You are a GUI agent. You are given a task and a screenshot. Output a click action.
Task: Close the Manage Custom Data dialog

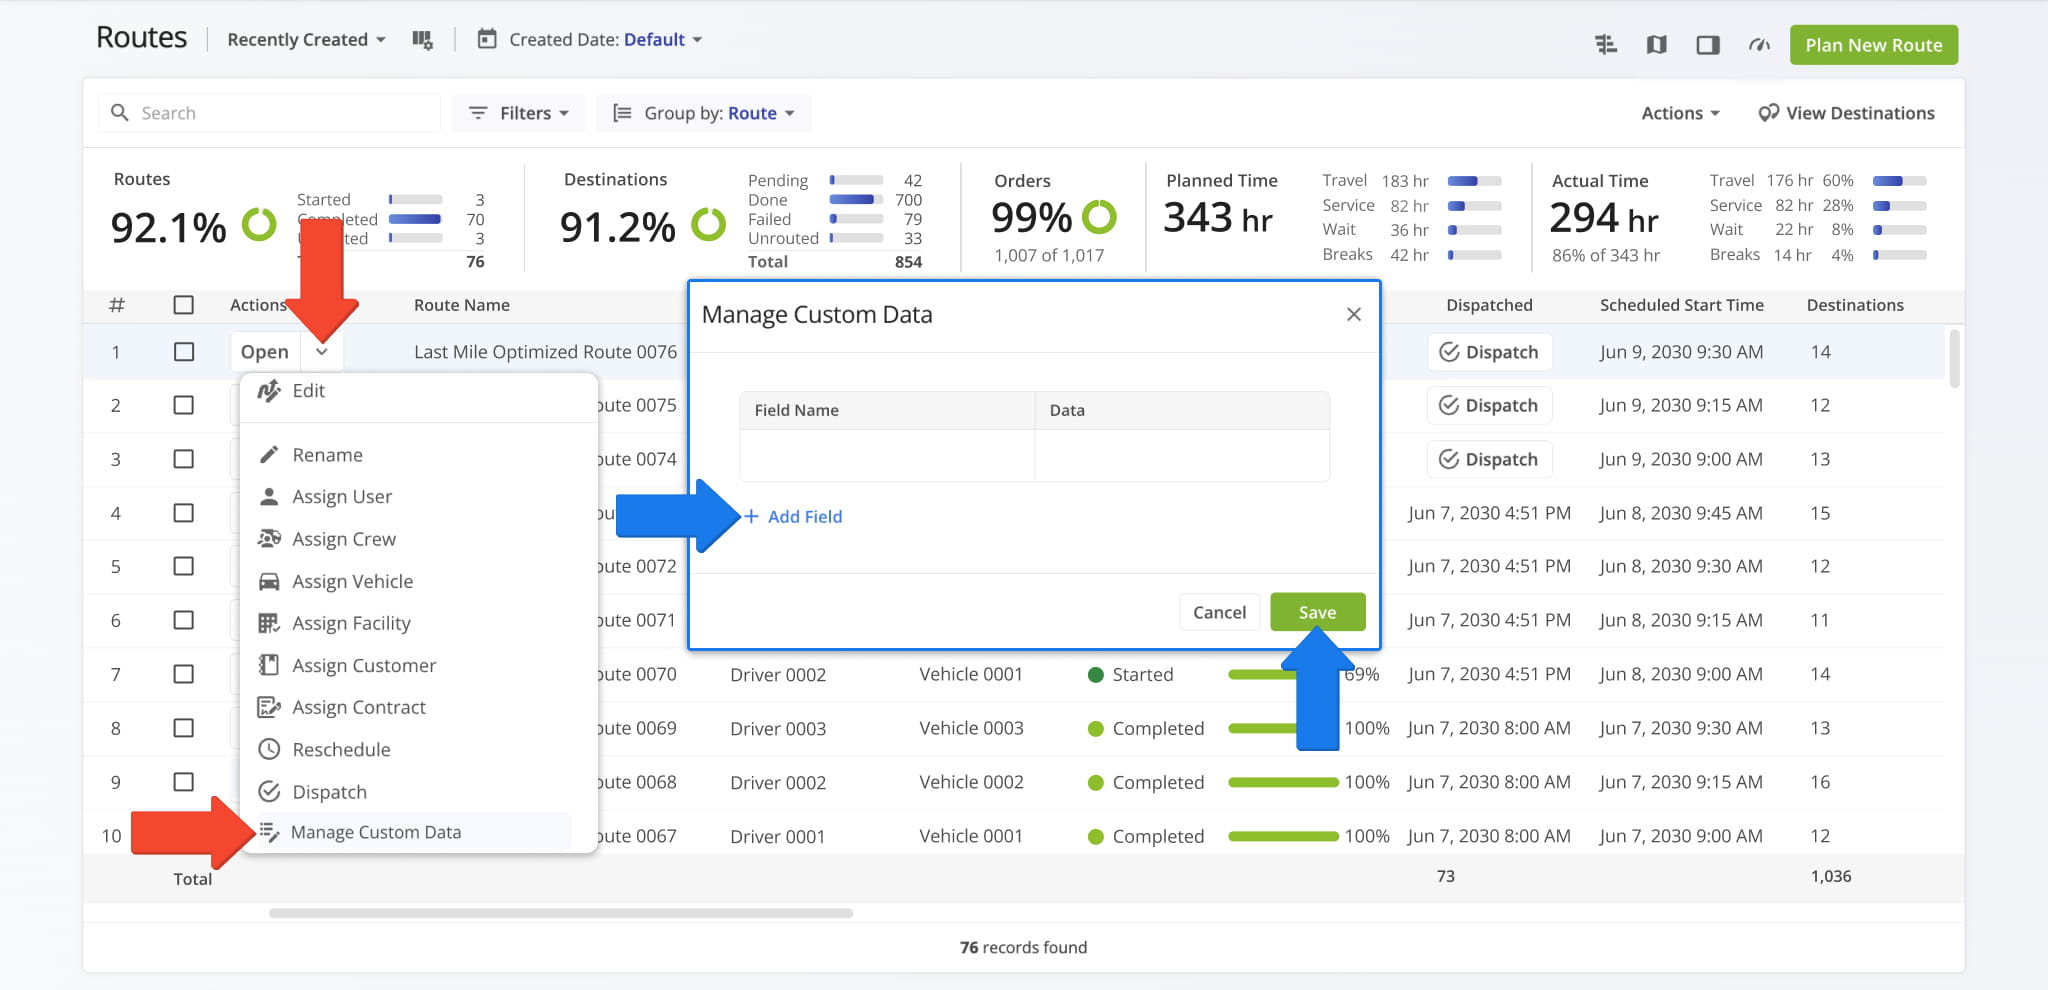(1353, 315)
